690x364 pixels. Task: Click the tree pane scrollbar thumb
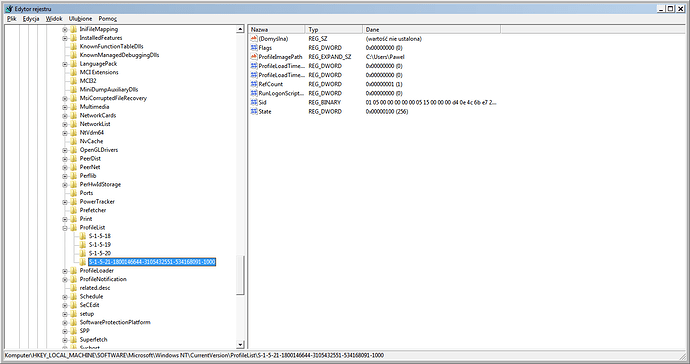tap(240, 276)
